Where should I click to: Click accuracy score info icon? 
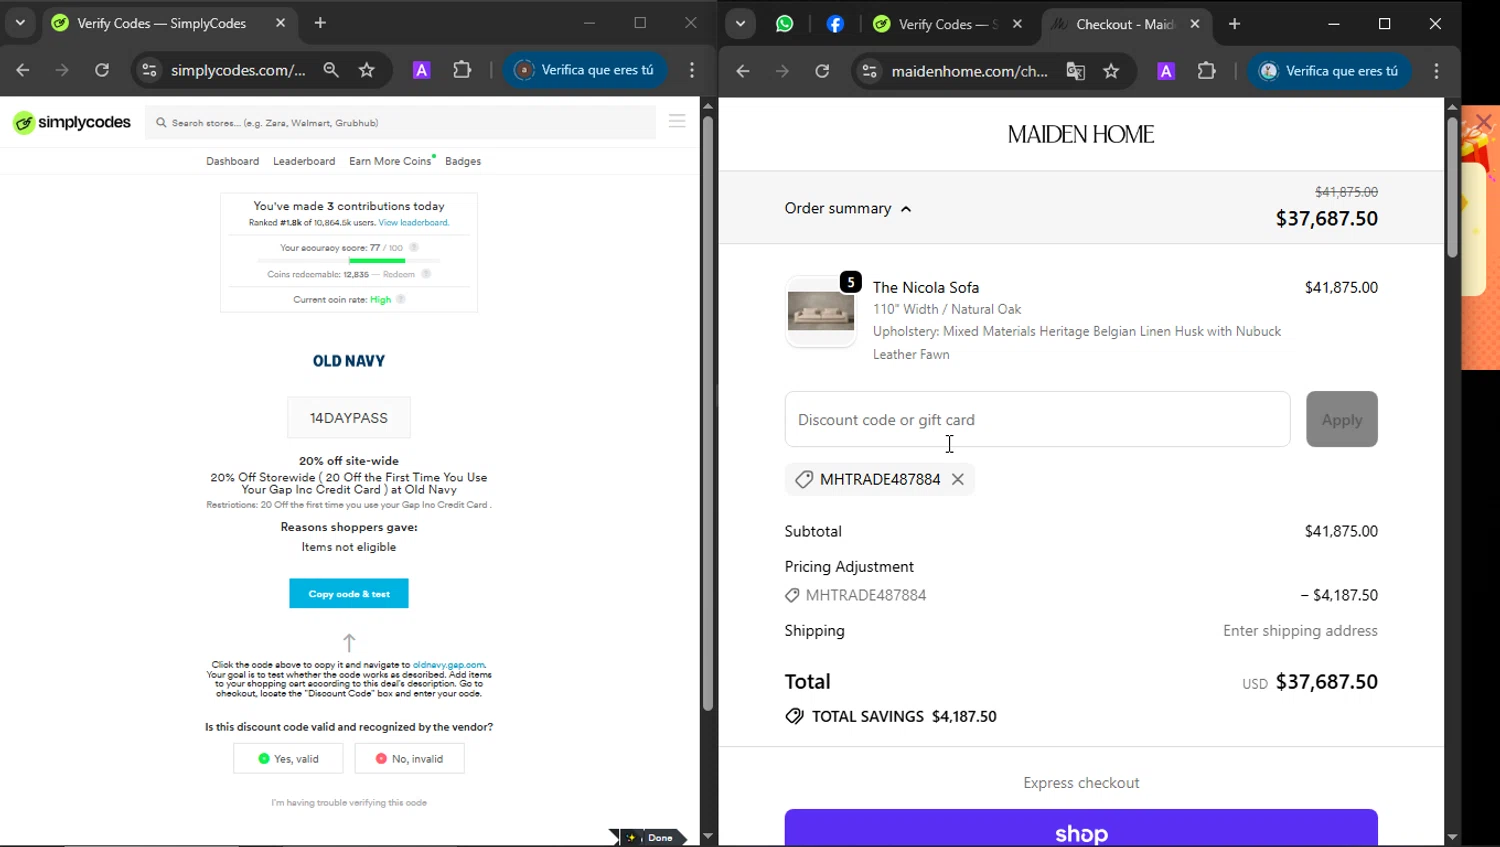pyautogui.click(x=414, y=247)
